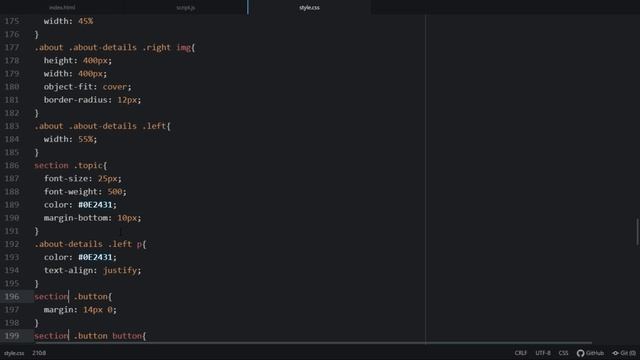Click the p selector on line 192
The width and height of the screenshot is (640, 360).
(x=139, y=244)
